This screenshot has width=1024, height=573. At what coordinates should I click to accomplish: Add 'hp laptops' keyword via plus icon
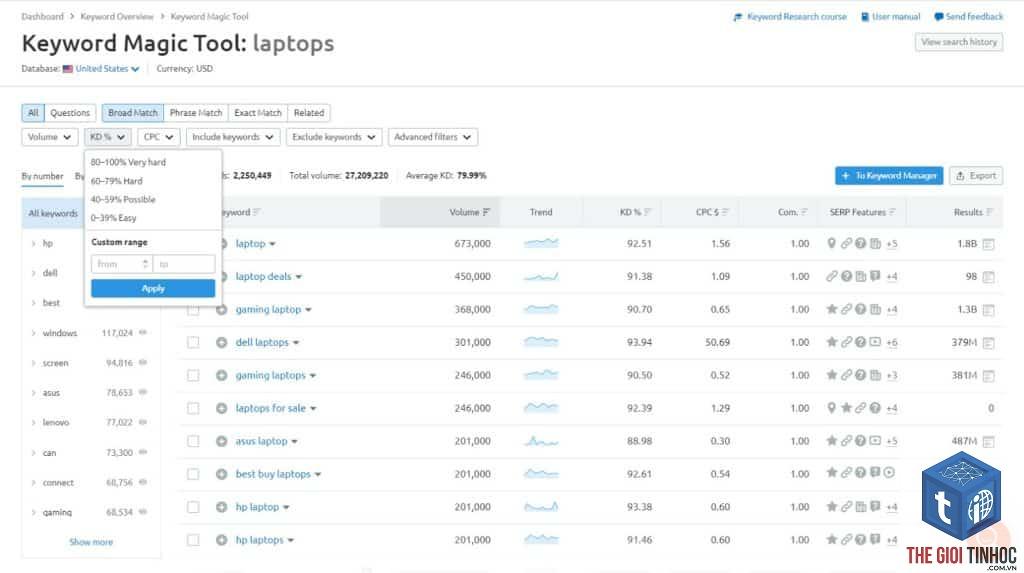pyautogui.click(x=221, y=540)
